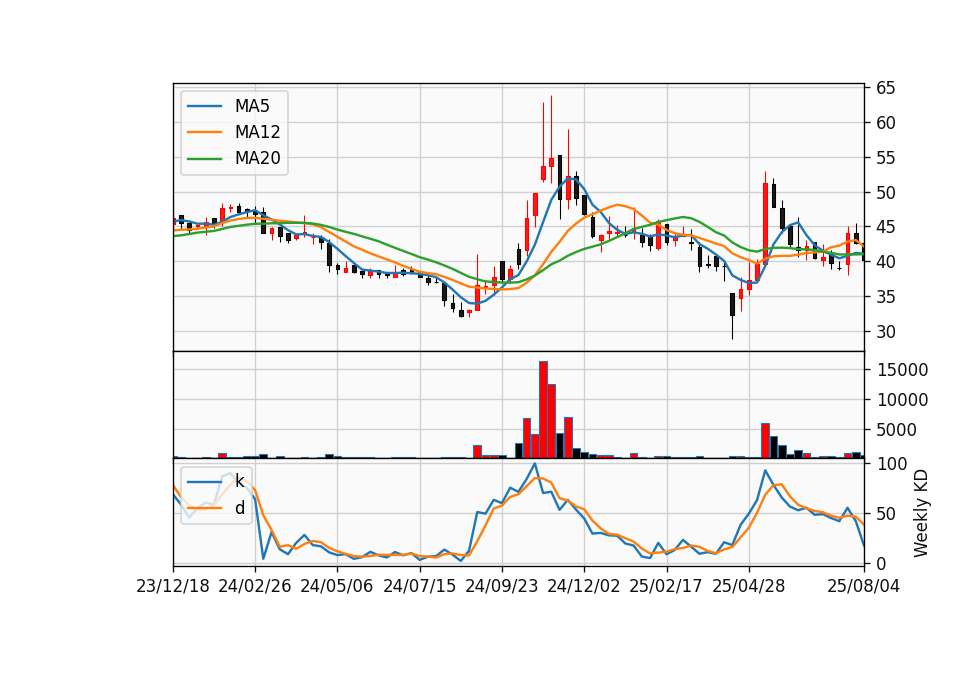This screenshot has width=960, height=690.
Task: Click the 40 price axis tick
Action: coord(885,262)
